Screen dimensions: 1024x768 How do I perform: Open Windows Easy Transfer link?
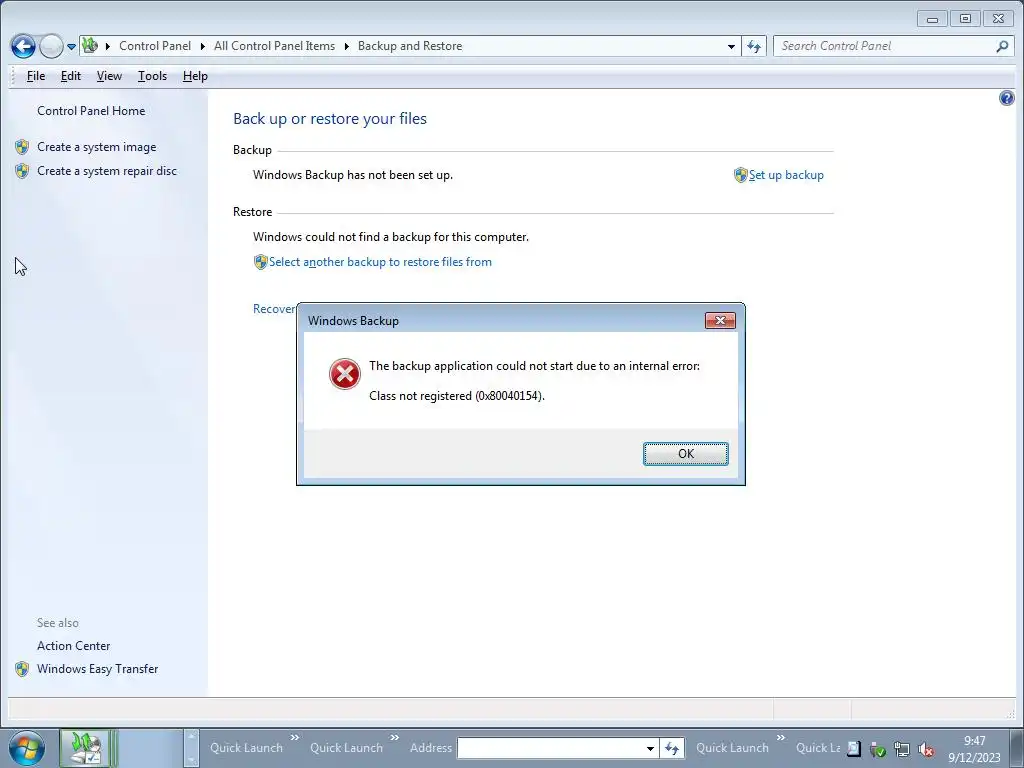pyautogui.click(x=97, y=669)
